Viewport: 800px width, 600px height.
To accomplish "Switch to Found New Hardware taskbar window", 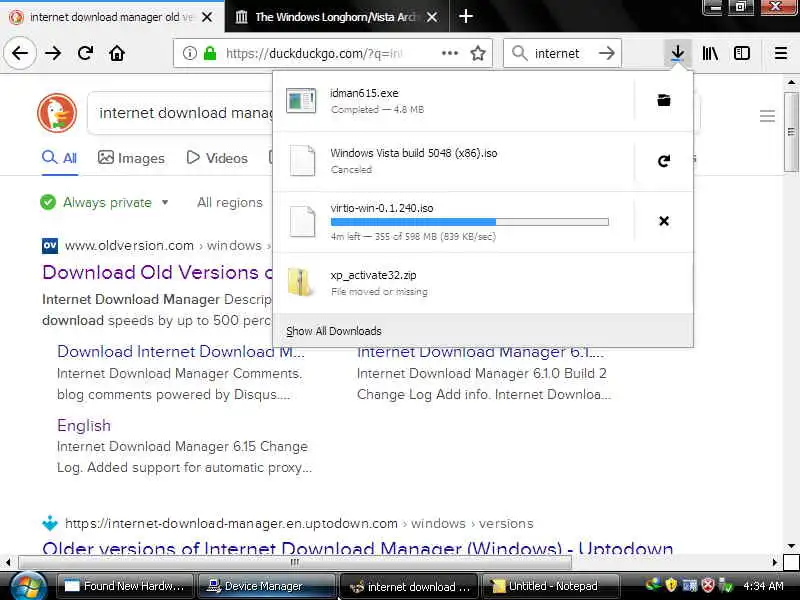I will pyautogui.click(x=124, y=586).
